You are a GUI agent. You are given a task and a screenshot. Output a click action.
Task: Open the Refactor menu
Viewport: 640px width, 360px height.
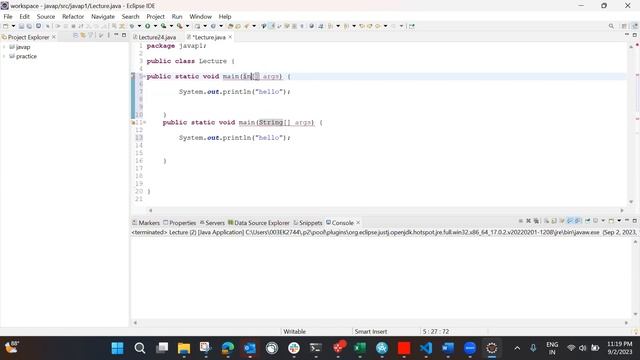click(73, 17)
